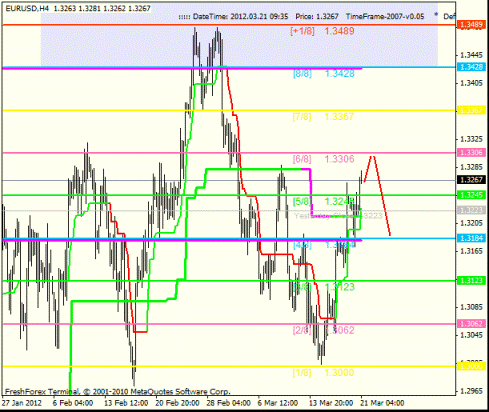Click the blue 1.3428 value beside [8/8]

click(339, 74)
